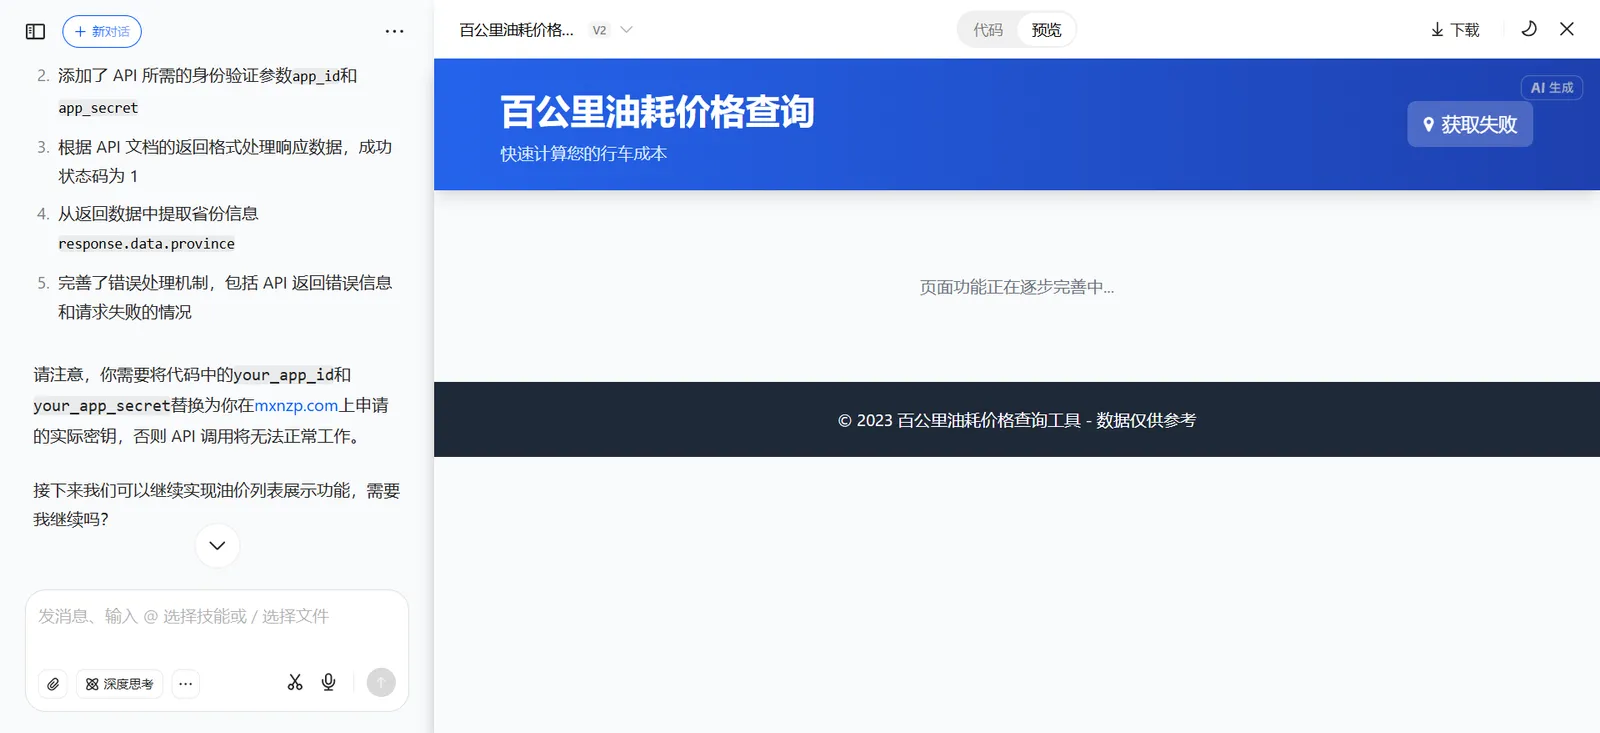Send the message with the arrow button
This screenshot has height=733, width=1600.
coord(381,682)
